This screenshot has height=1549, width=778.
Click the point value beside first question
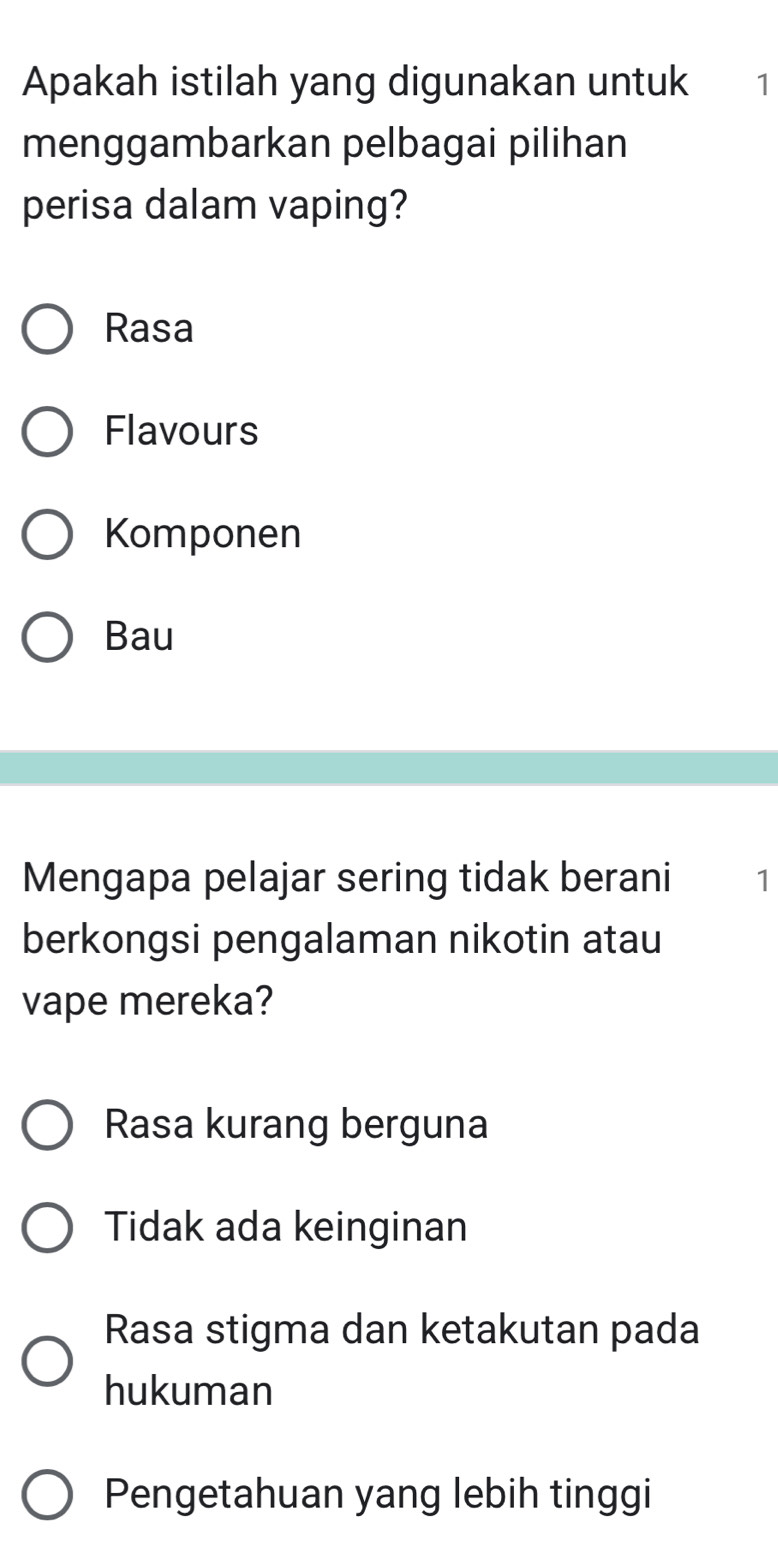(x=762, y=86)
